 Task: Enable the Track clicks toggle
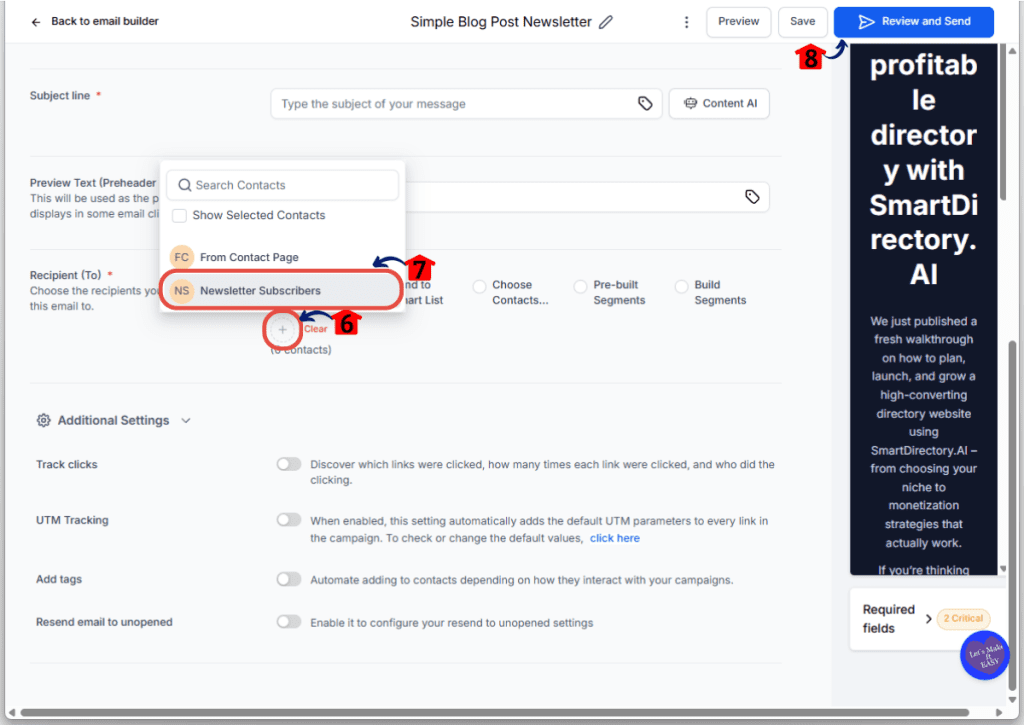coord(289,463)
